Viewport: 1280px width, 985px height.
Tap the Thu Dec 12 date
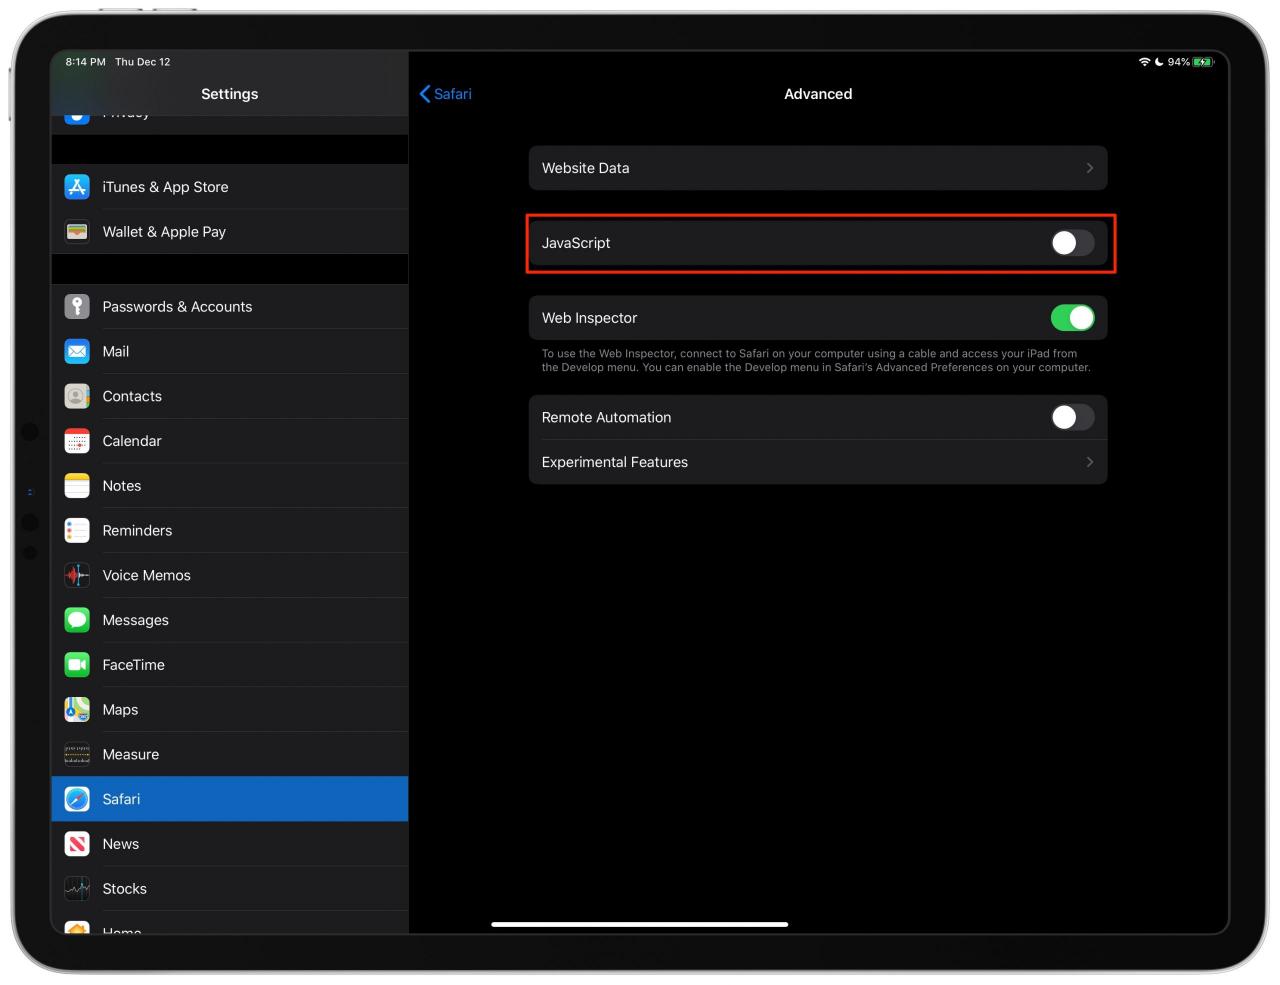pyautogui.click(x=143, y=62)
